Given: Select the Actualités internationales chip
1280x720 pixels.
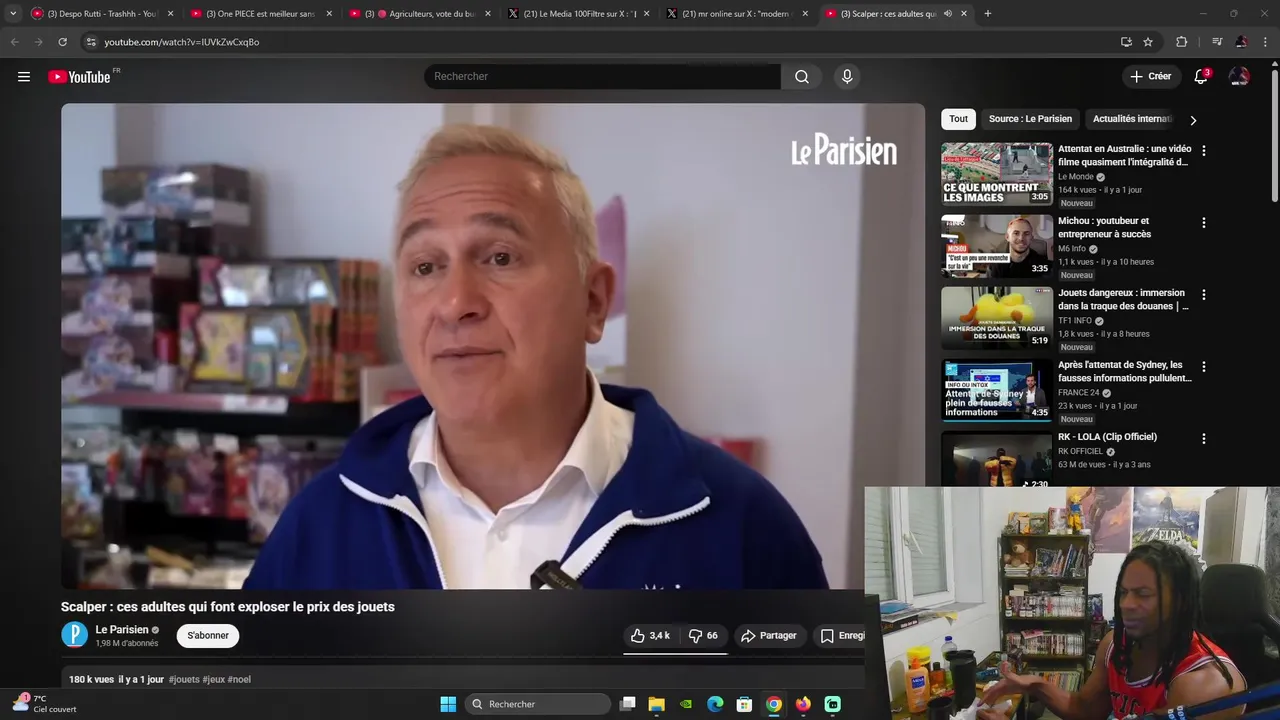Looking at the screenshot, I should click(x=1131, y=119).
